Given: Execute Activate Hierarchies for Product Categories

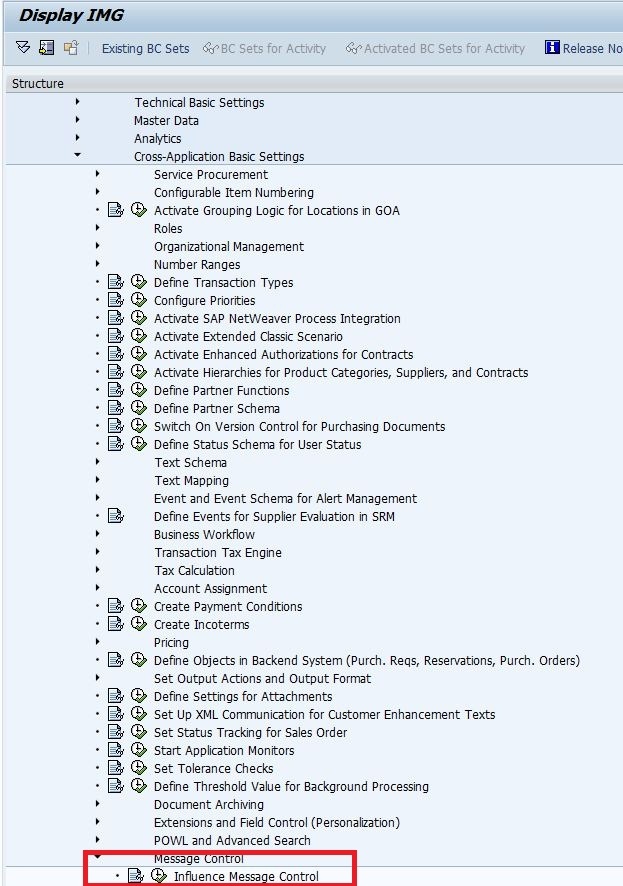Looking at the screenshot, I should coord(139,372).
